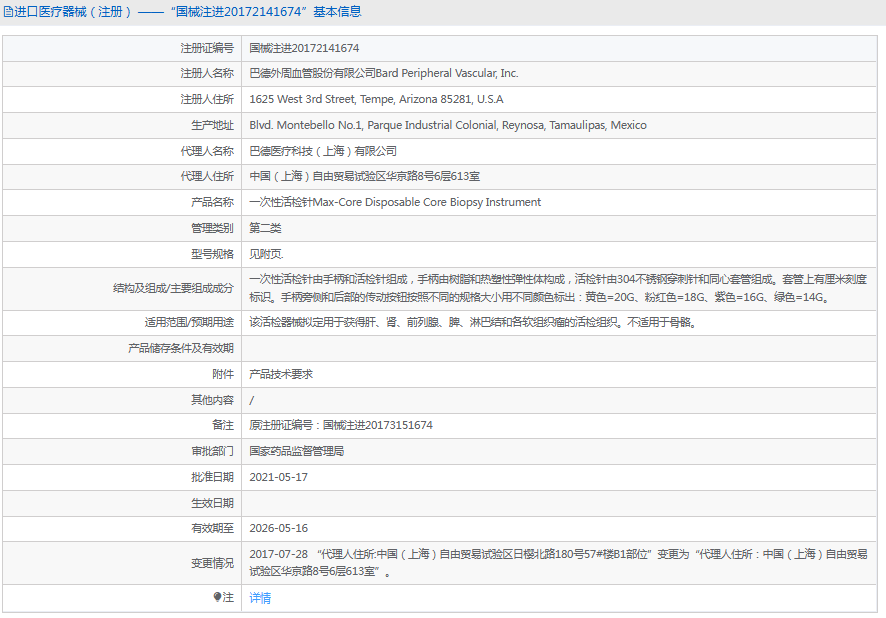Click the bulb icon beside 注 label
The height and width of the screenshot is (618, 886).
[x=217, y=597]
